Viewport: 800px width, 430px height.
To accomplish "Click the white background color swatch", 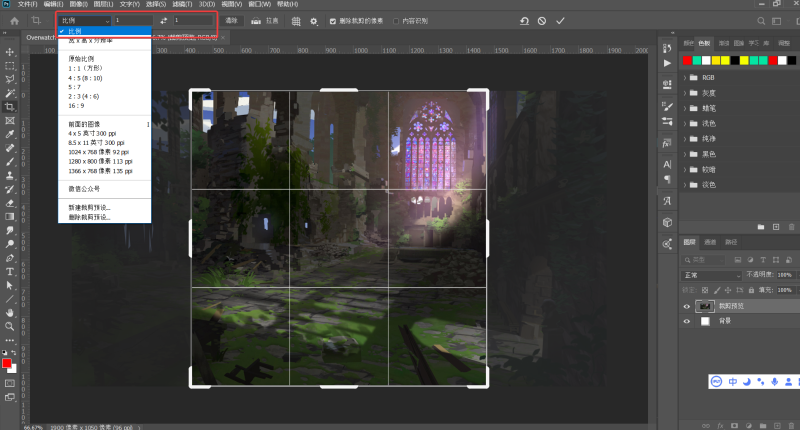I will pyautogui.click(x=13, y=369).
